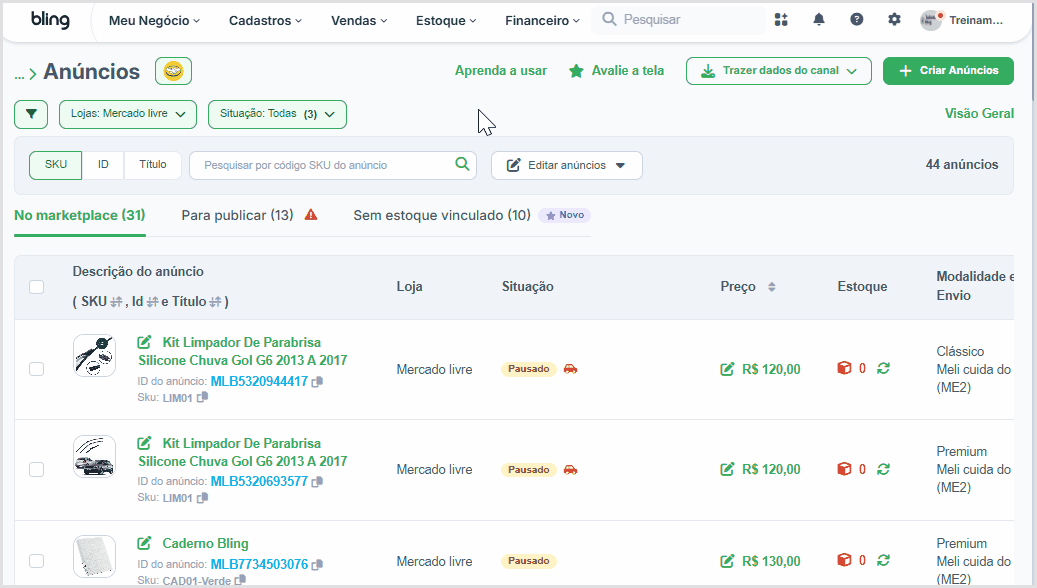Open the help question mark icon

coord(856,20)
